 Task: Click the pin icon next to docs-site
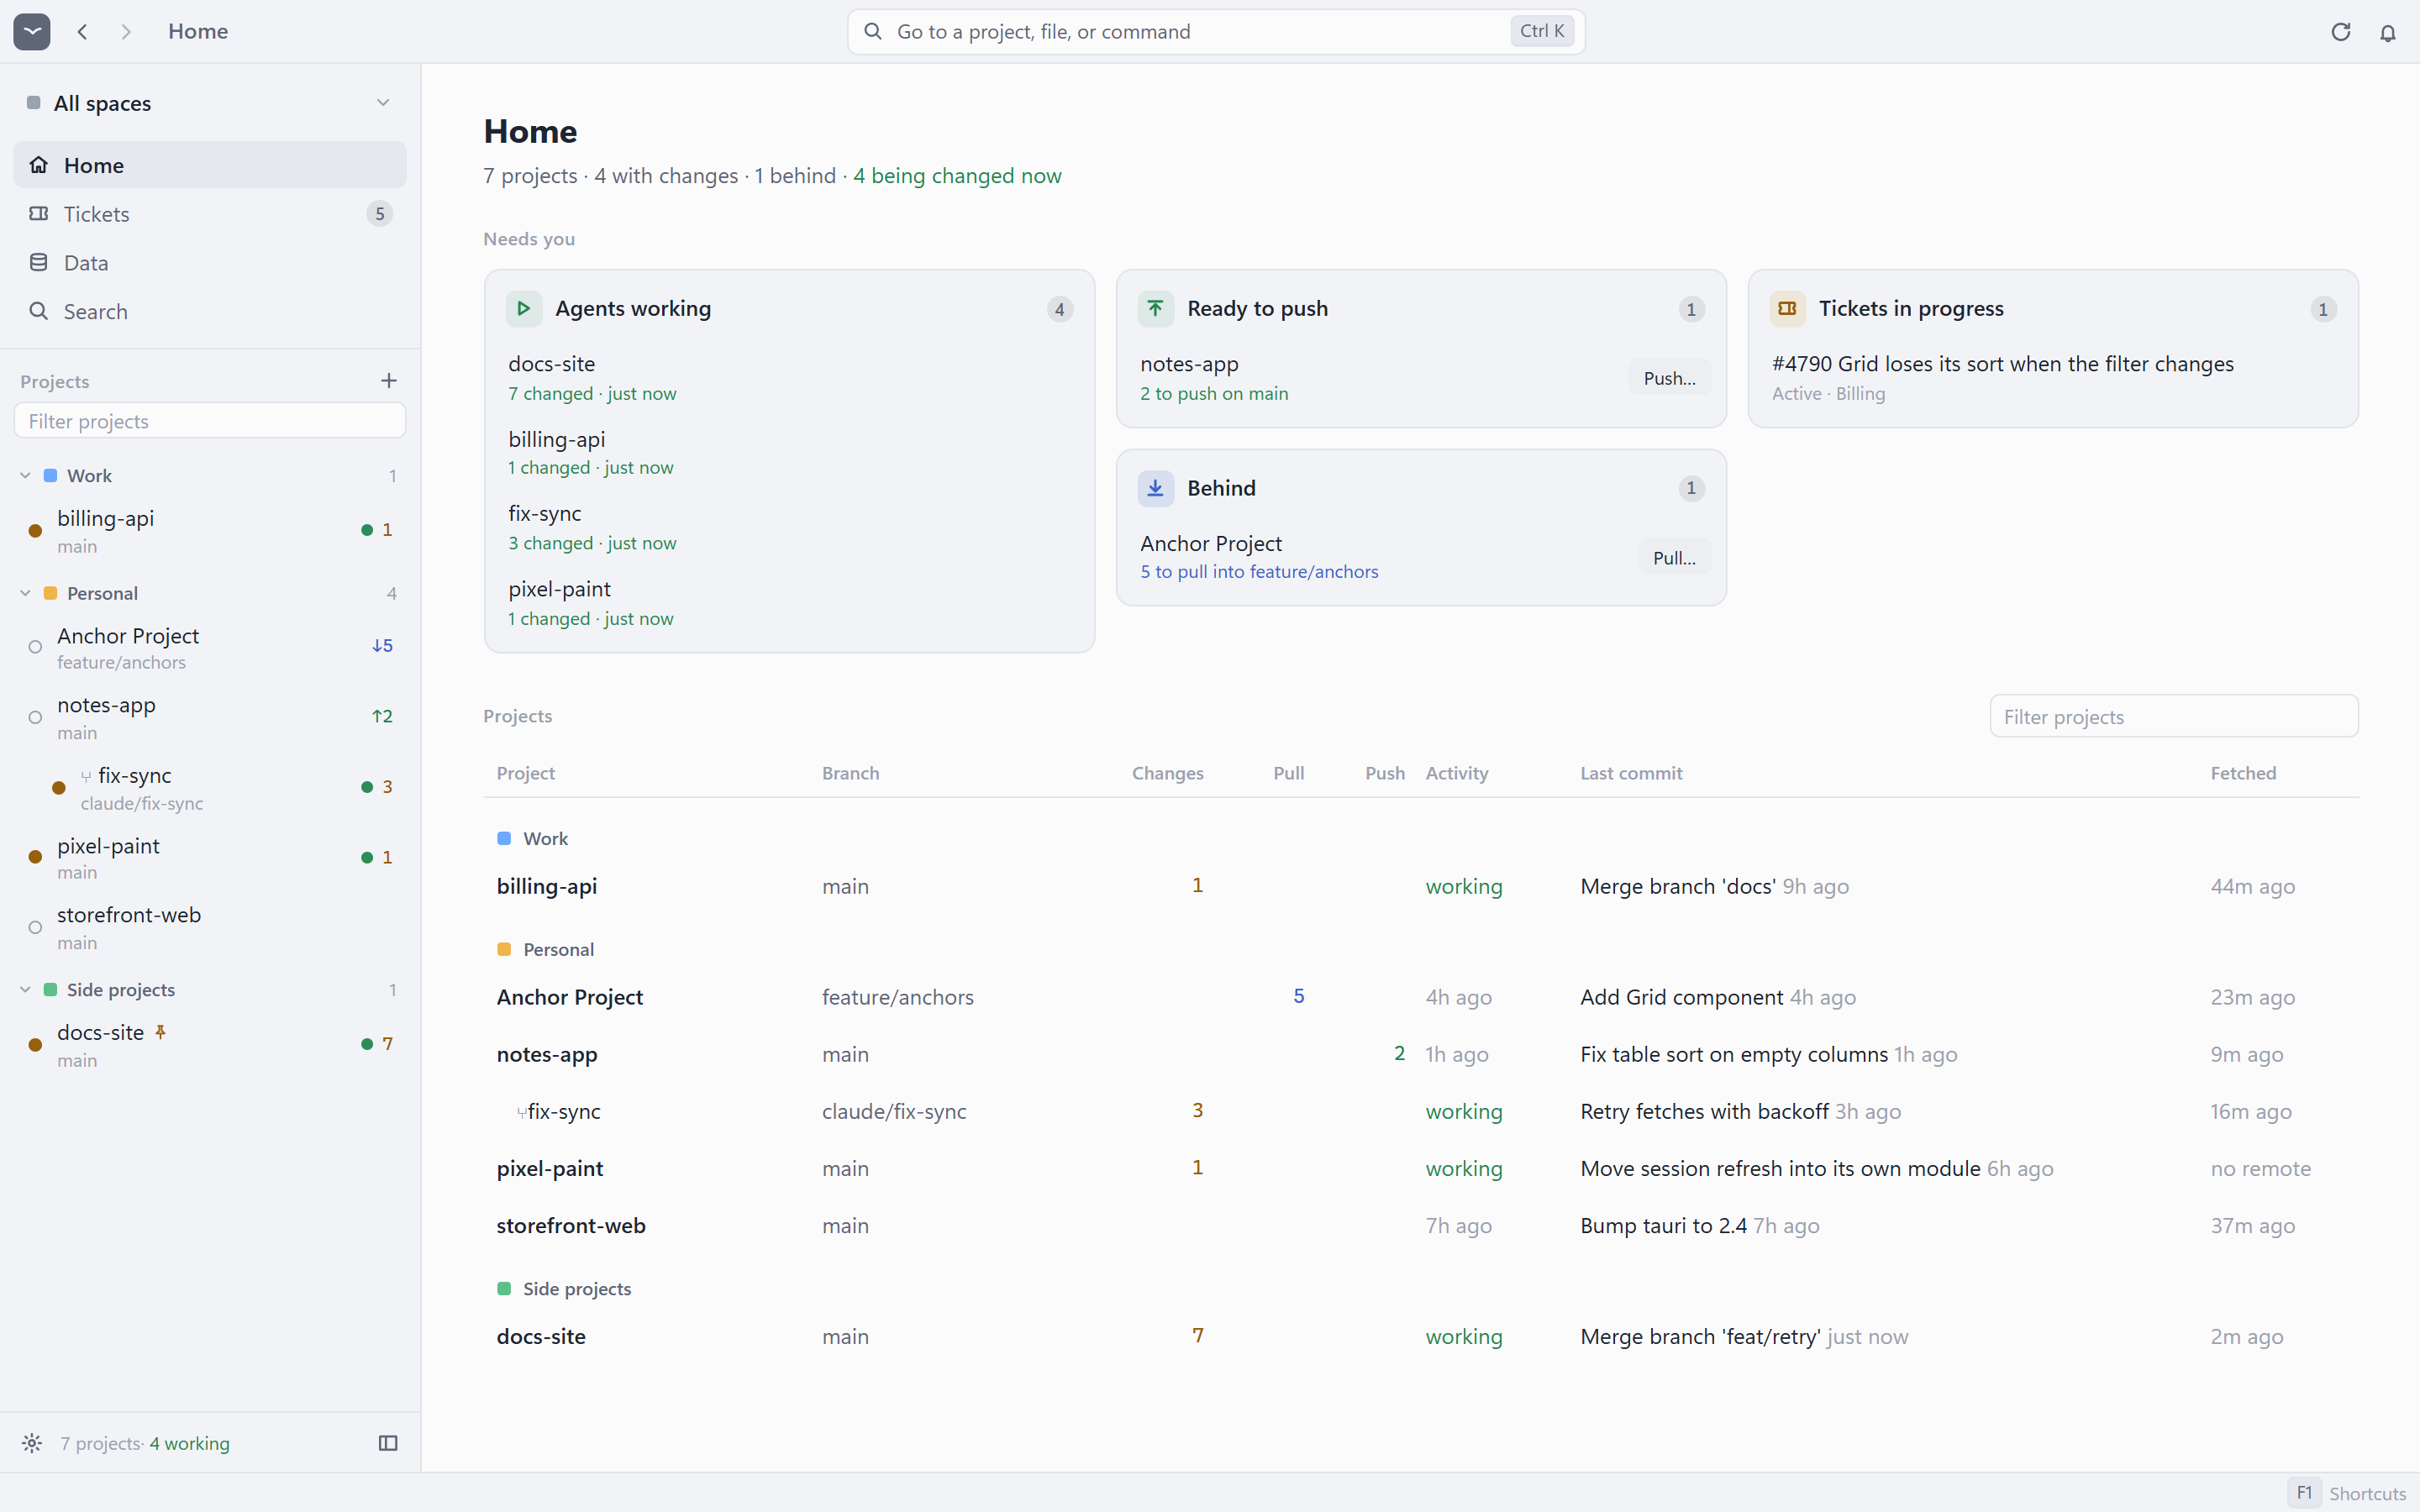[160, 1032]
